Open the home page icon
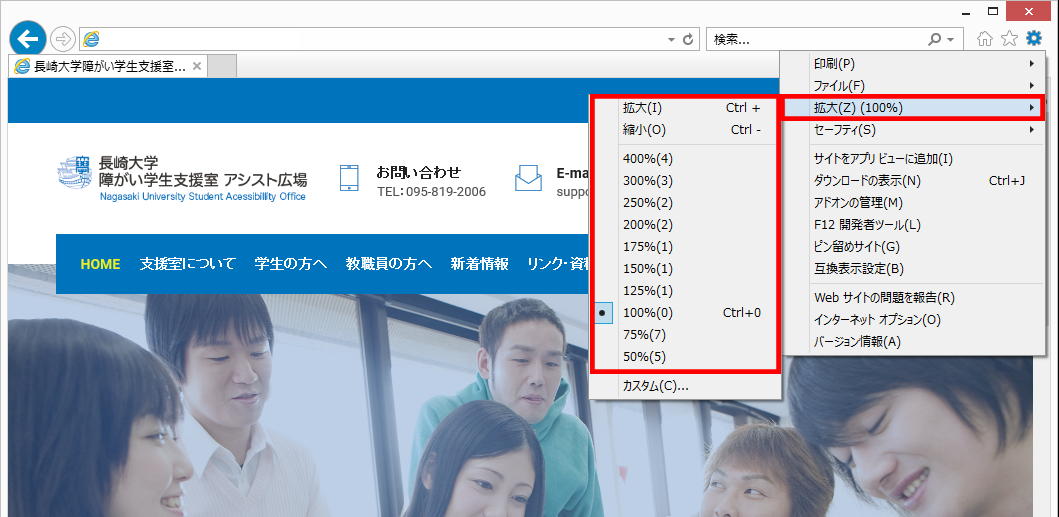The image size is (1059, 517). pyautogui.click(x=985, y=39)
